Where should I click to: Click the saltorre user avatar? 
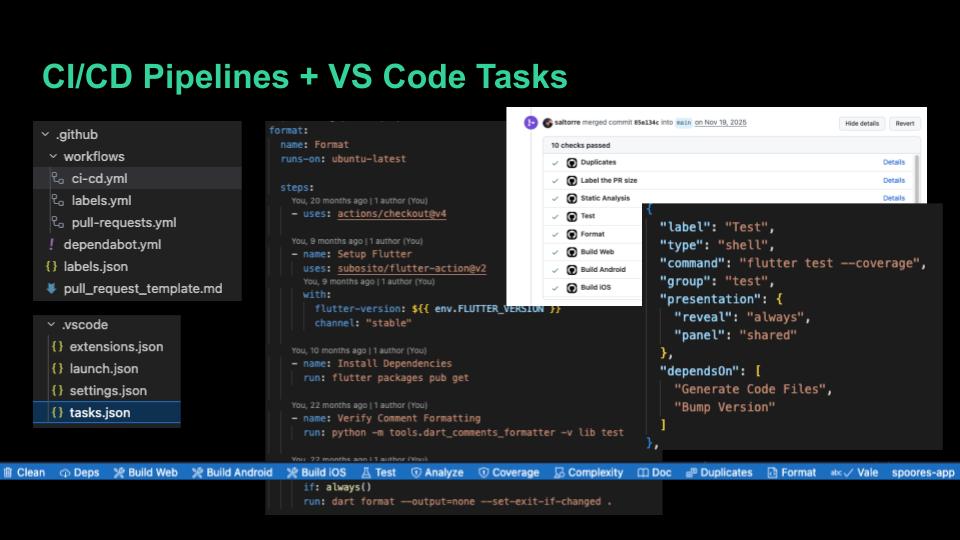[547, 123]
